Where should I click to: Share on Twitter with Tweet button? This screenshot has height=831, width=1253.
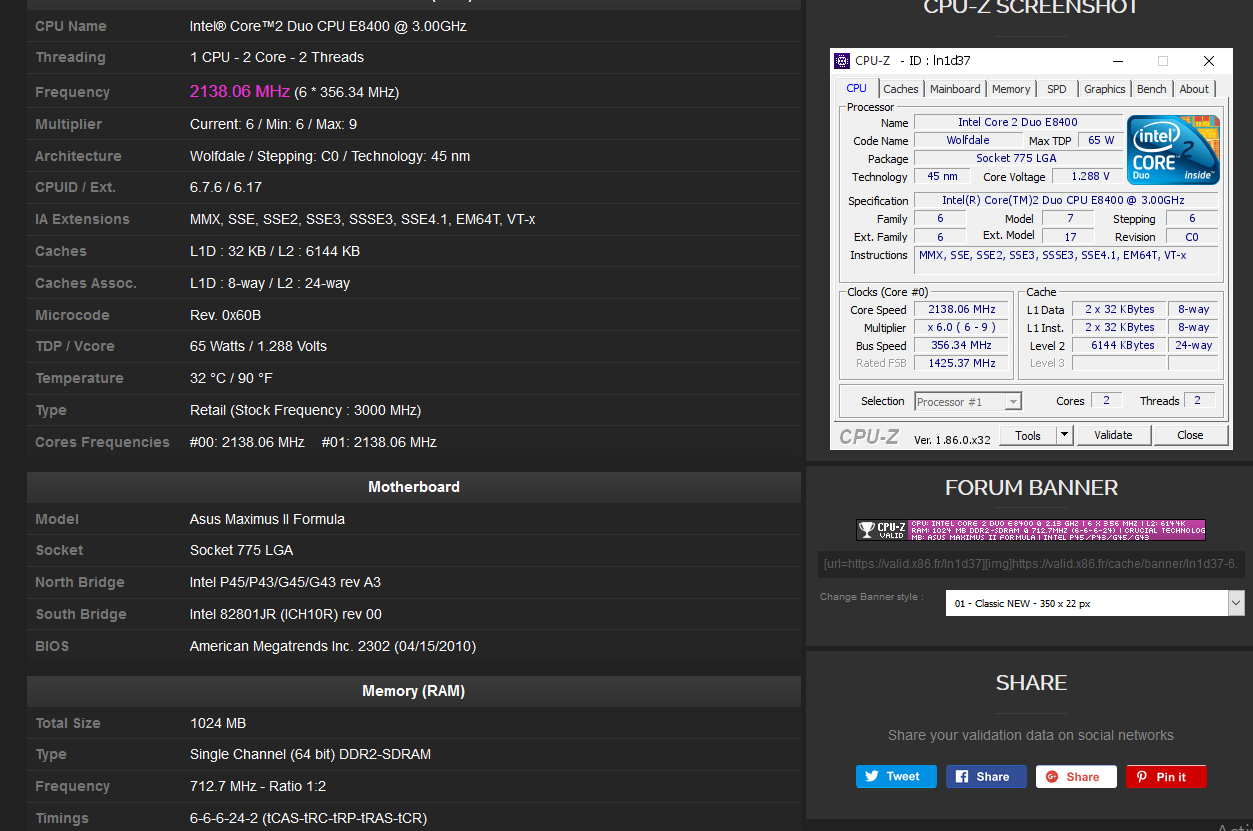coord(896,776)
